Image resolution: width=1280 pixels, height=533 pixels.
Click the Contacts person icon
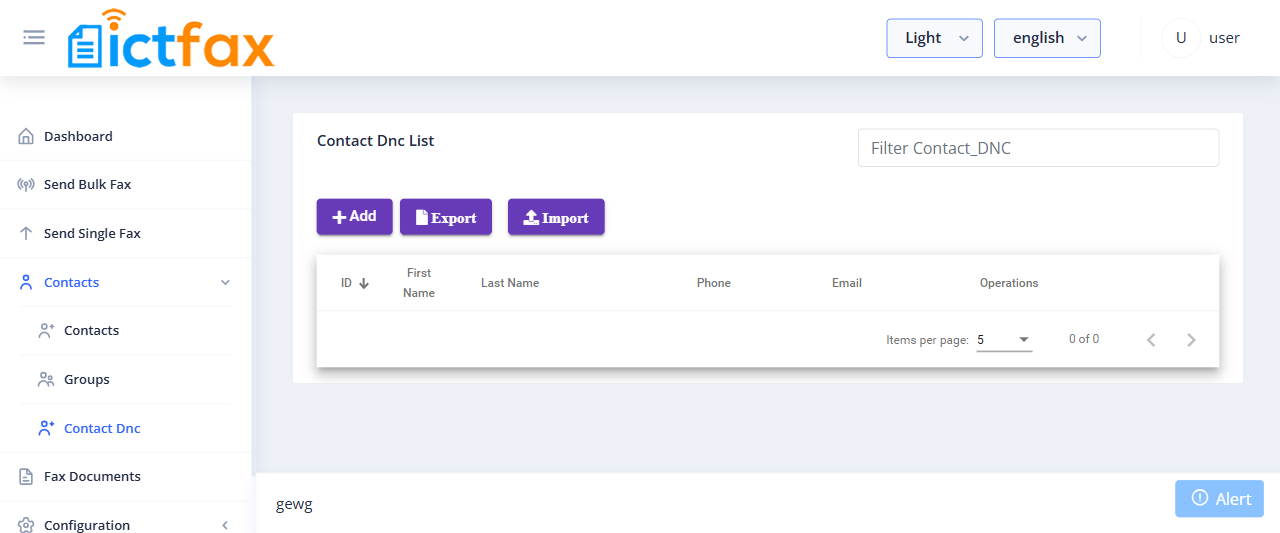tap(27, 282)
